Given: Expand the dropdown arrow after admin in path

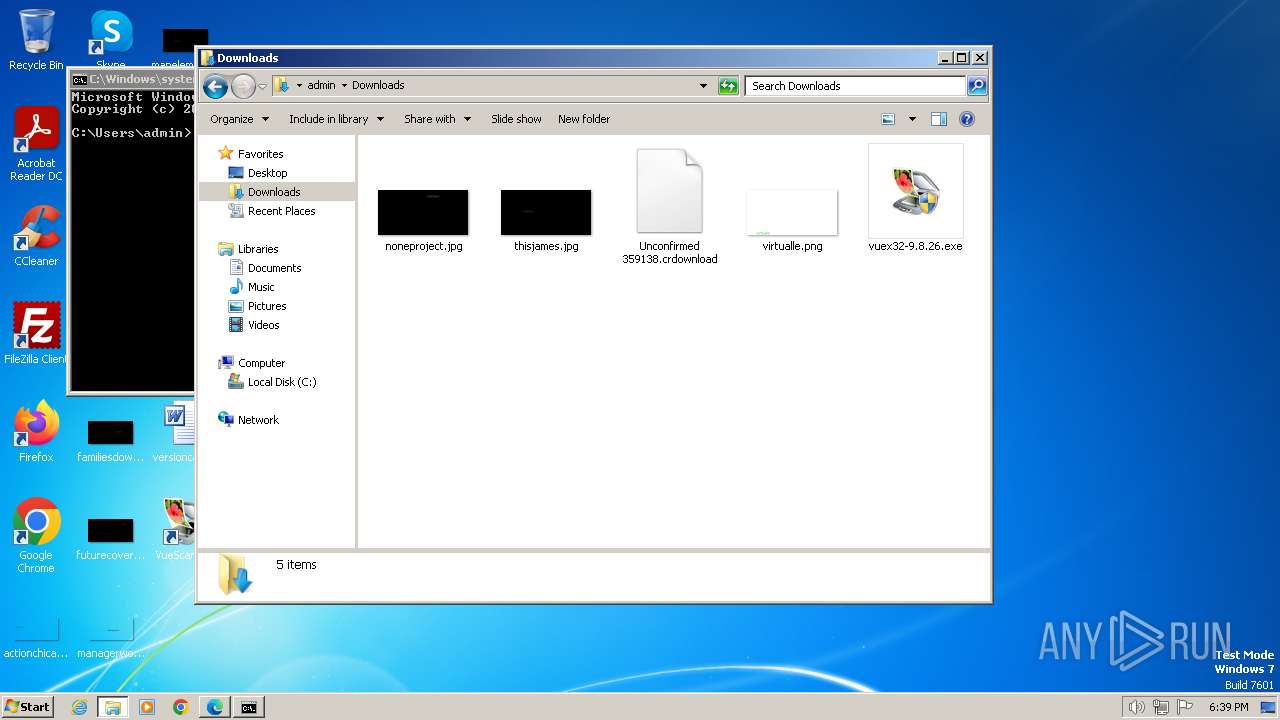Looking at the screenshot, I should point(344,86).
